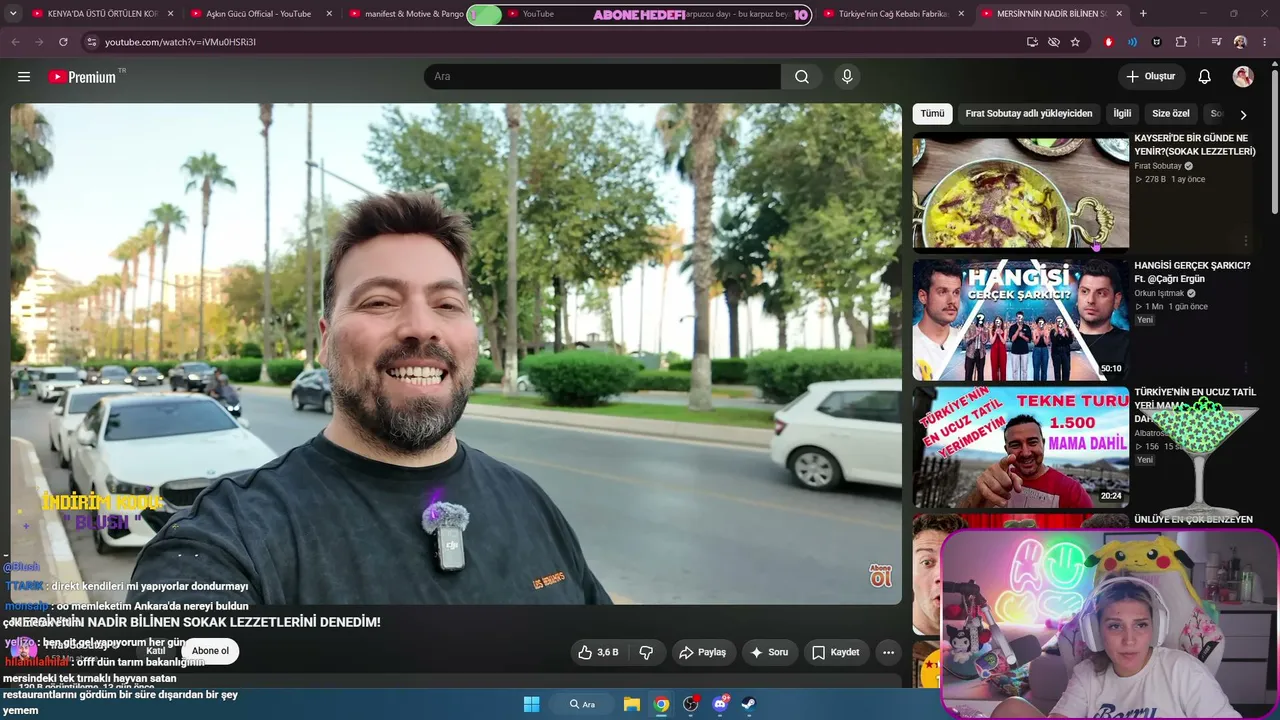Open options for the KAYSERİ'DE video

pos(1246,241)
